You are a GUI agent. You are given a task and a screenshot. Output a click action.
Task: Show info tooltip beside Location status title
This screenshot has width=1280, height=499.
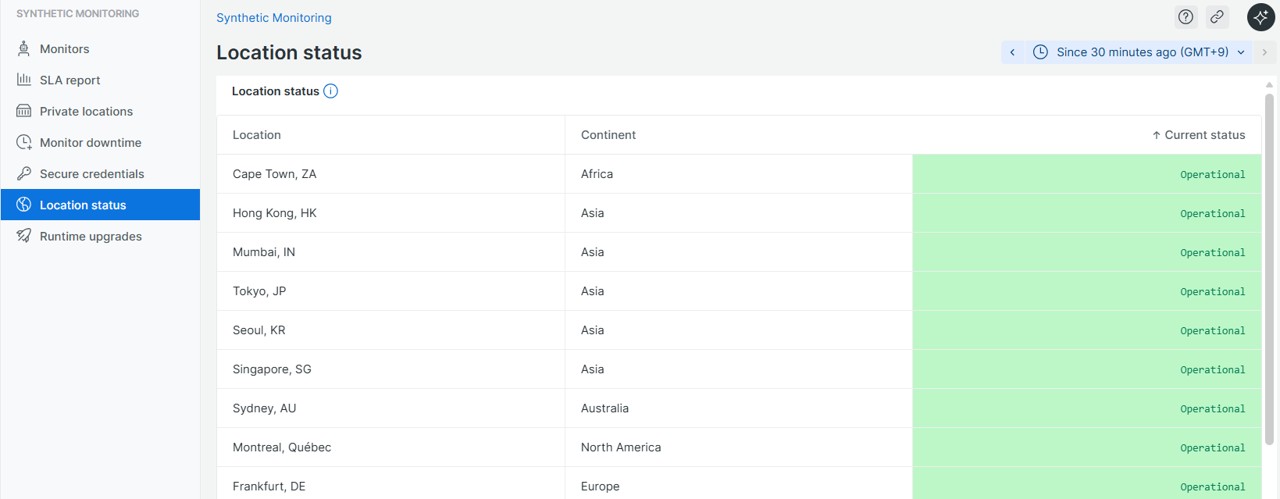tap(331, 91)
